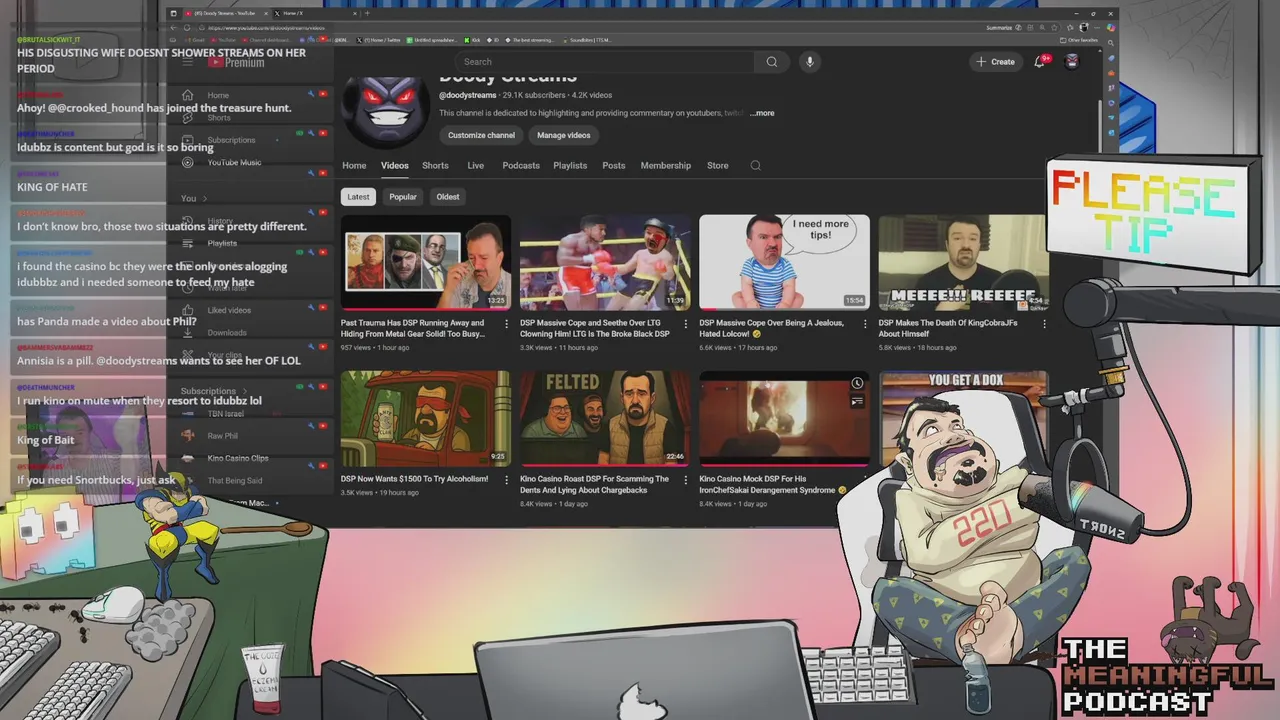The height and width of the screenshot is (720, 1280).
Task: Open options menu for Past Trauma video
Action: pos(506,324)
